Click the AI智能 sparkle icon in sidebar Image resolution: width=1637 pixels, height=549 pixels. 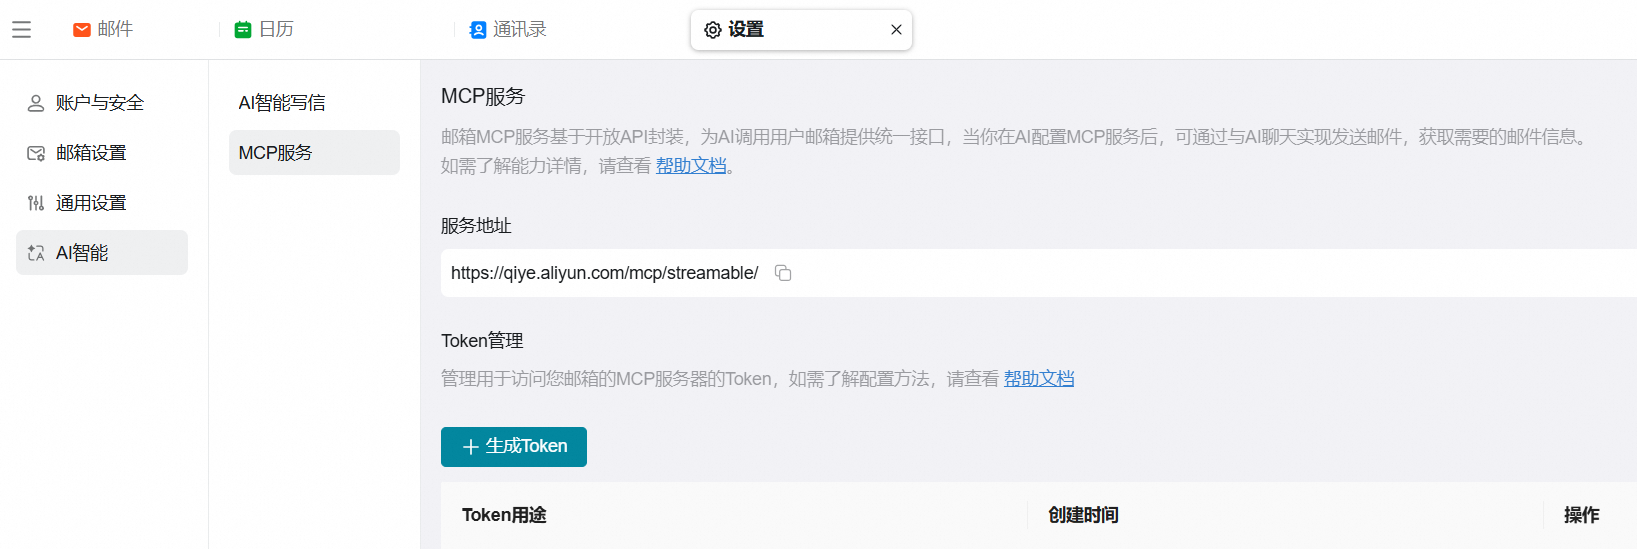(x=36, y=253)
